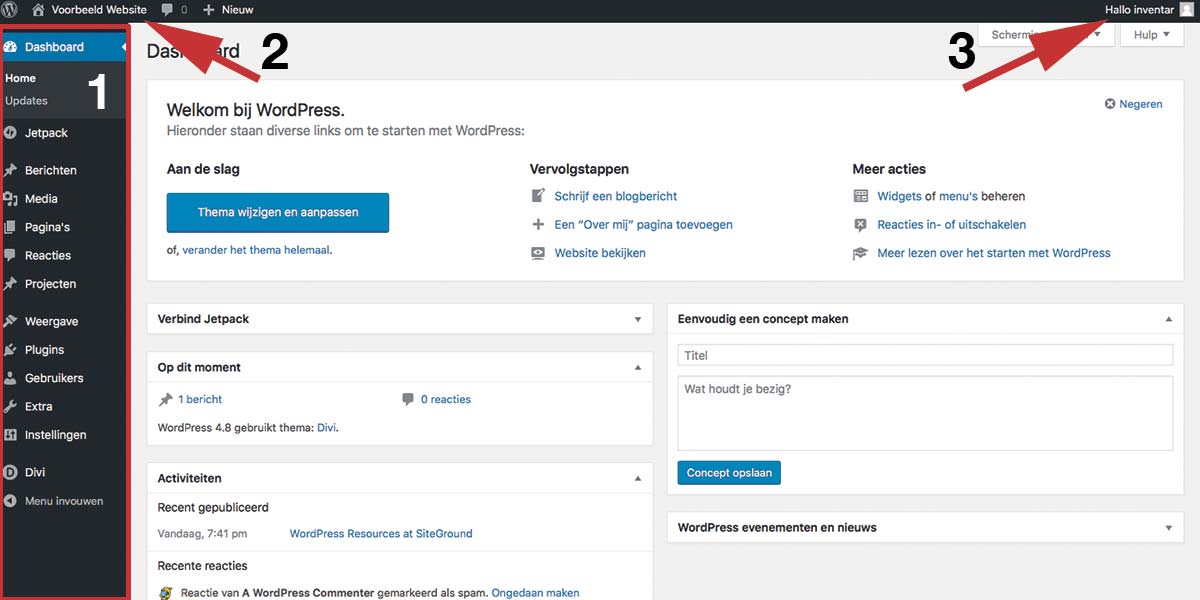Open the WordPress logo menu
Screen dimensions: 1200x600
(x=10, y=9)
